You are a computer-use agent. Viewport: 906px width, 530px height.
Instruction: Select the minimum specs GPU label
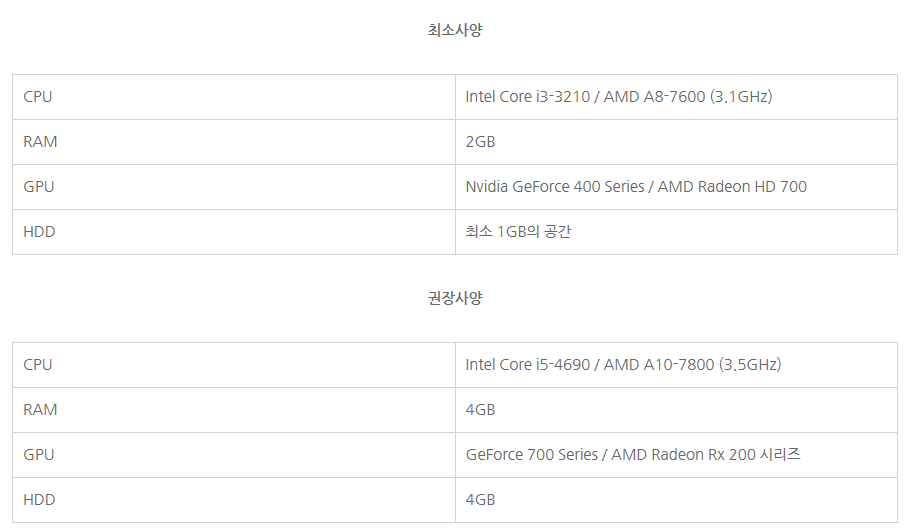tap(39, 187)
